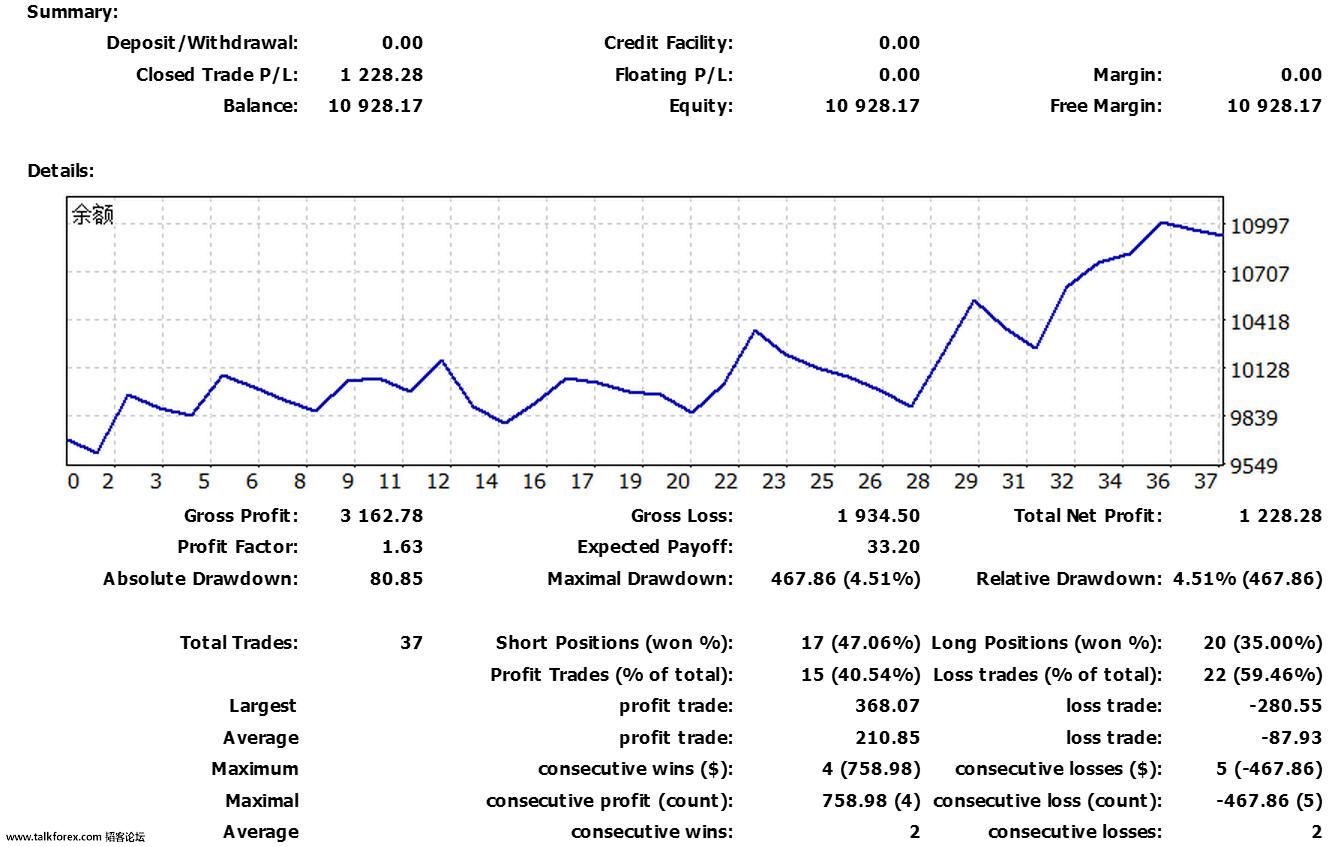Select the Relative Drawdown value 4.51% (467.86)
Image resolution: width=1338 pixels, height=847 pixels.
[1247, 579]
